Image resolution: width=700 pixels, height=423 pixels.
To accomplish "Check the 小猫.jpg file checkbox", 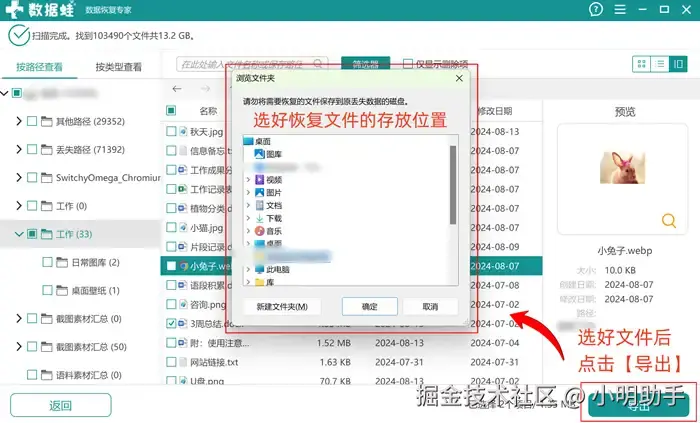I will 171,227.
